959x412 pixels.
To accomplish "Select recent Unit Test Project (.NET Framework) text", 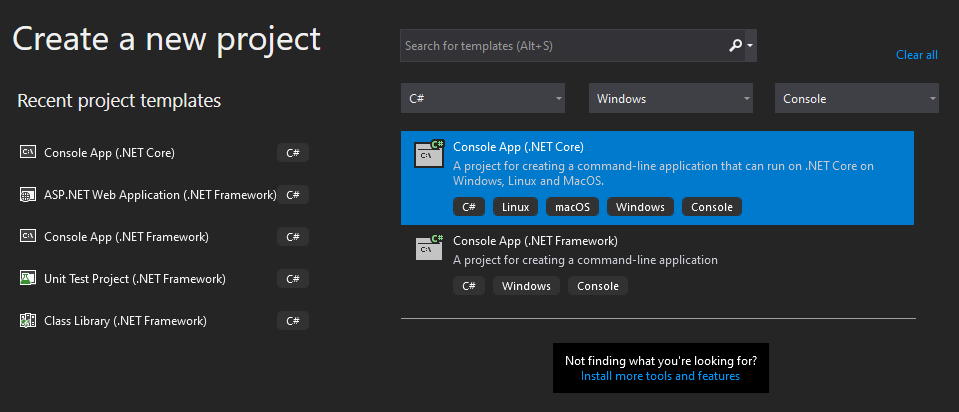I will [135, 279].
